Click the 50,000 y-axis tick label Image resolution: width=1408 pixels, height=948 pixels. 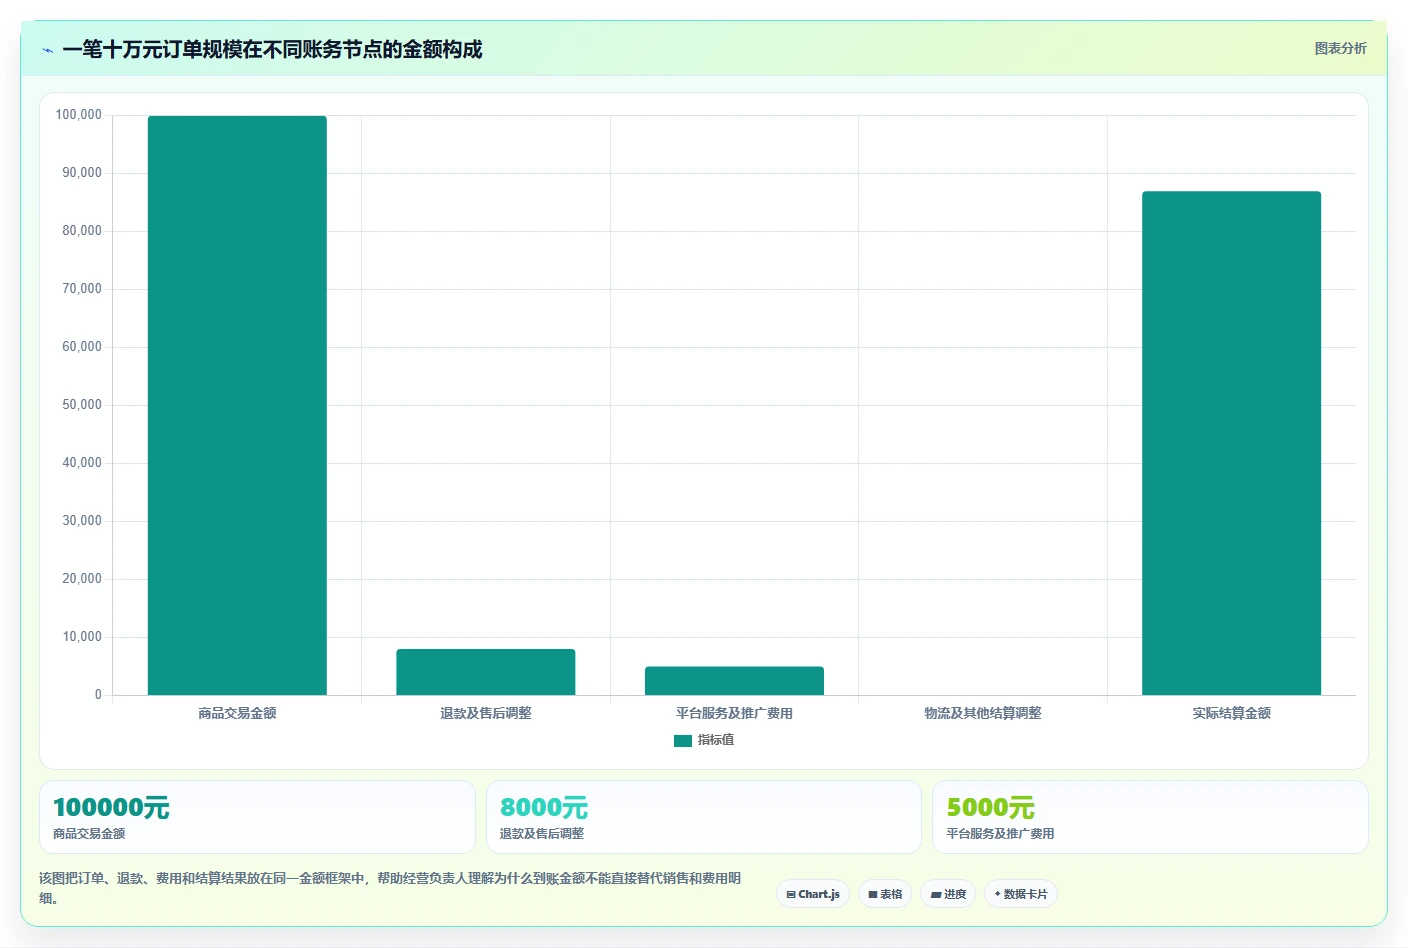[82, 405]
